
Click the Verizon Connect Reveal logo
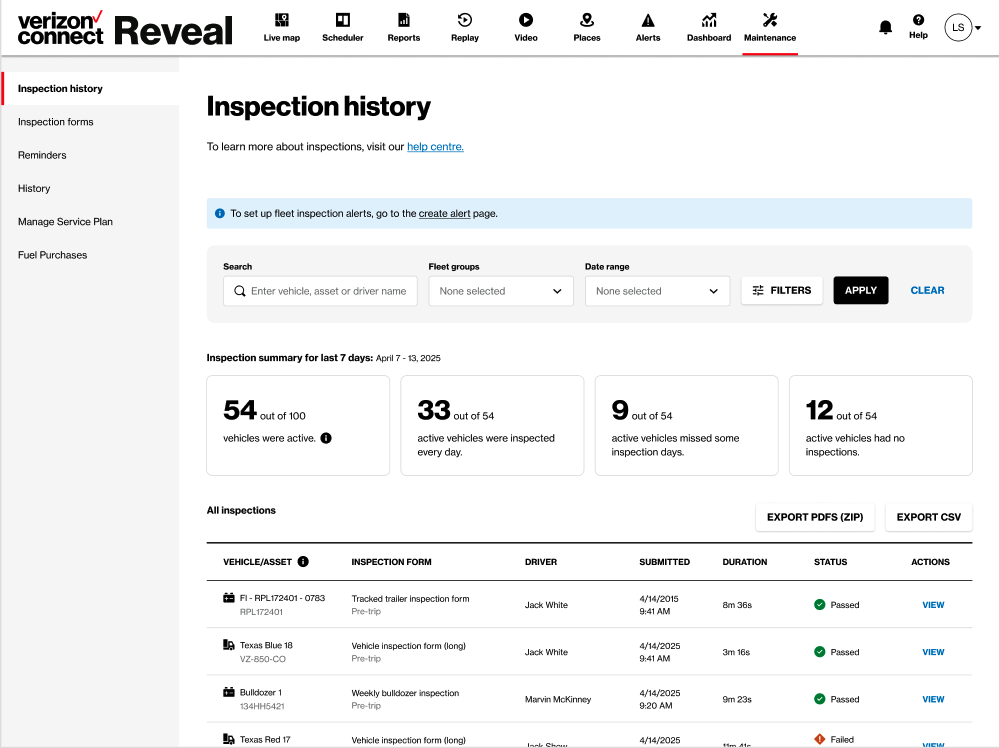pos(125,29)
